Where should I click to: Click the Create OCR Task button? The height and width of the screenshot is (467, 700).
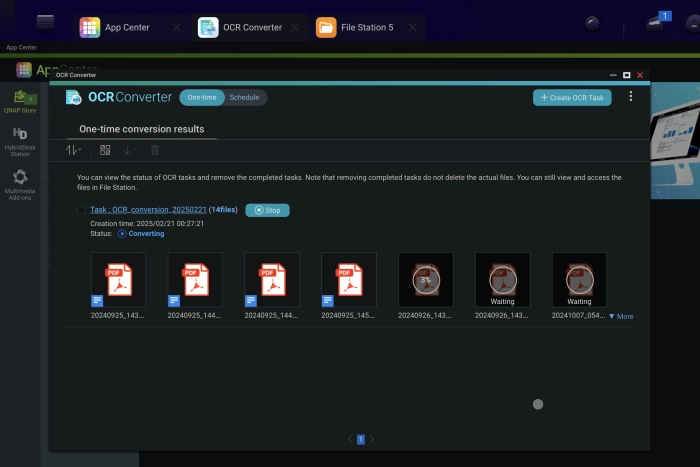[572, 97]
